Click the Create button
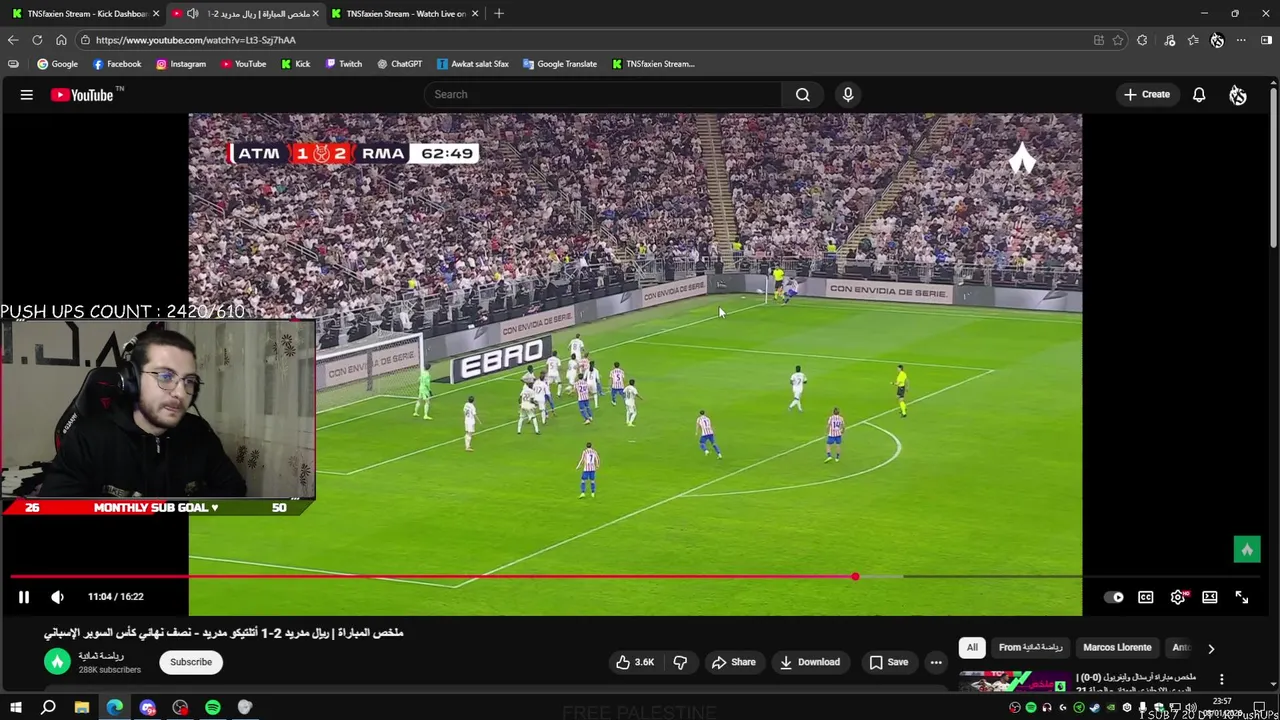This screenshot has height=720, width=1280. pos(1147,95)
